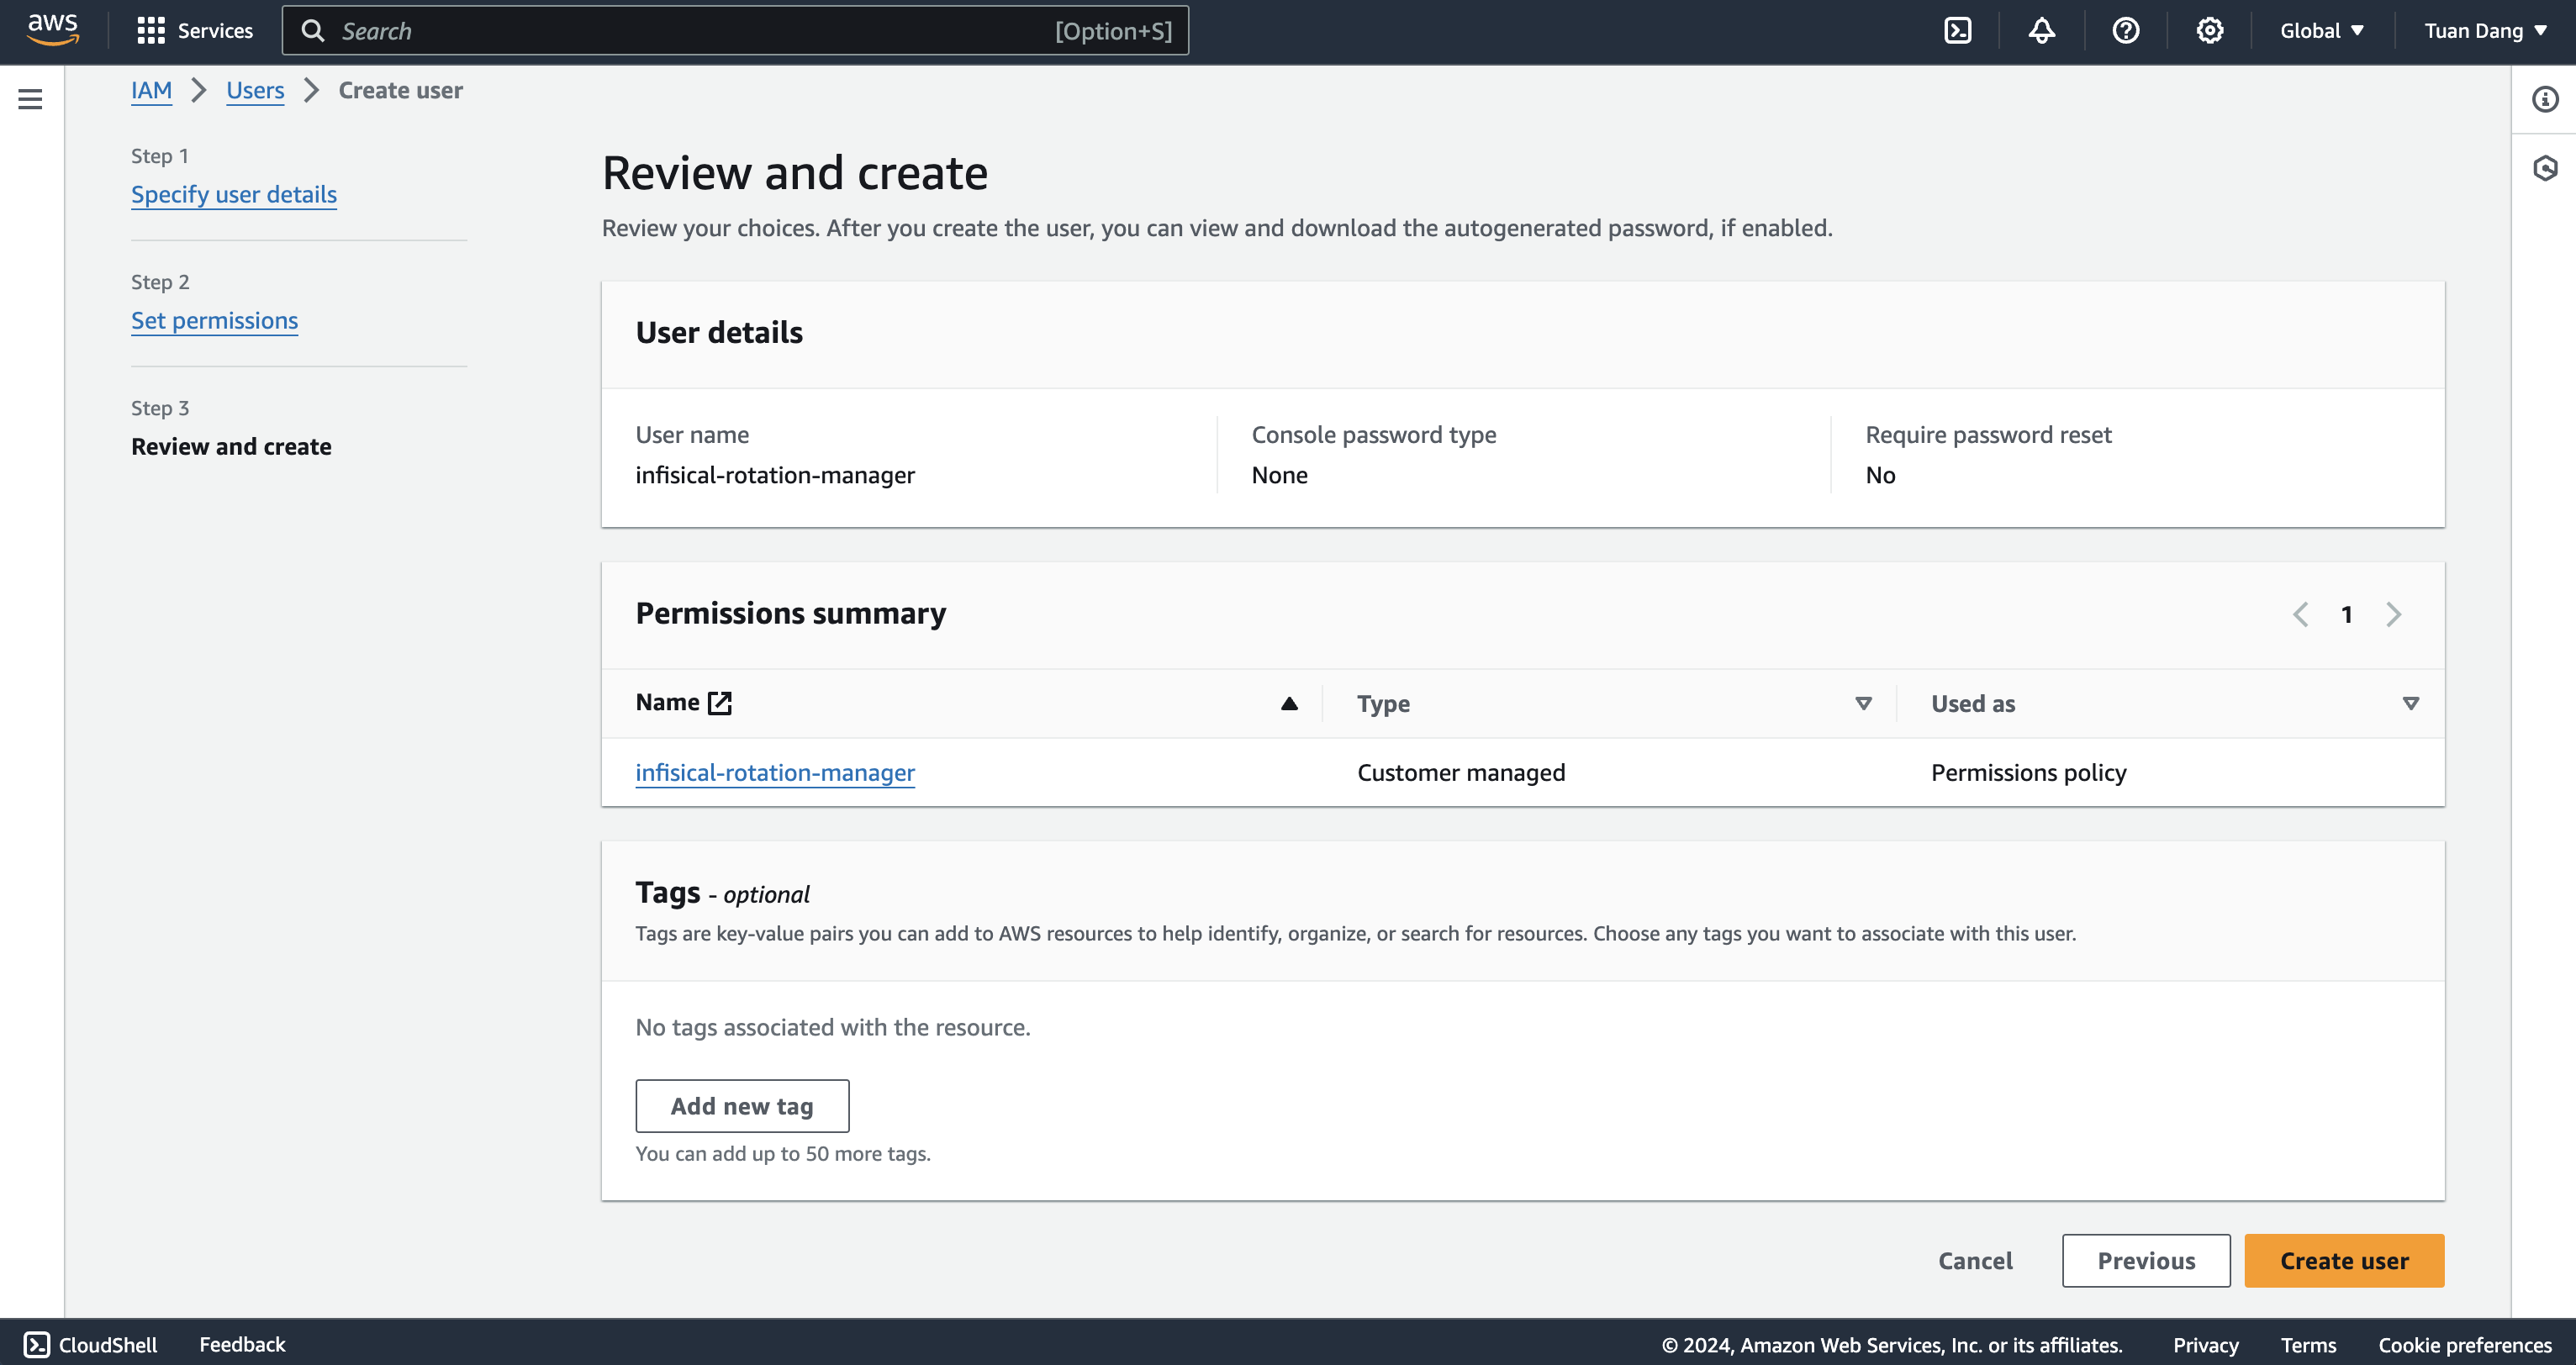2576x1365 pixels.
Task: Click the Add new tag button
Action: [x=742, y=1106]
